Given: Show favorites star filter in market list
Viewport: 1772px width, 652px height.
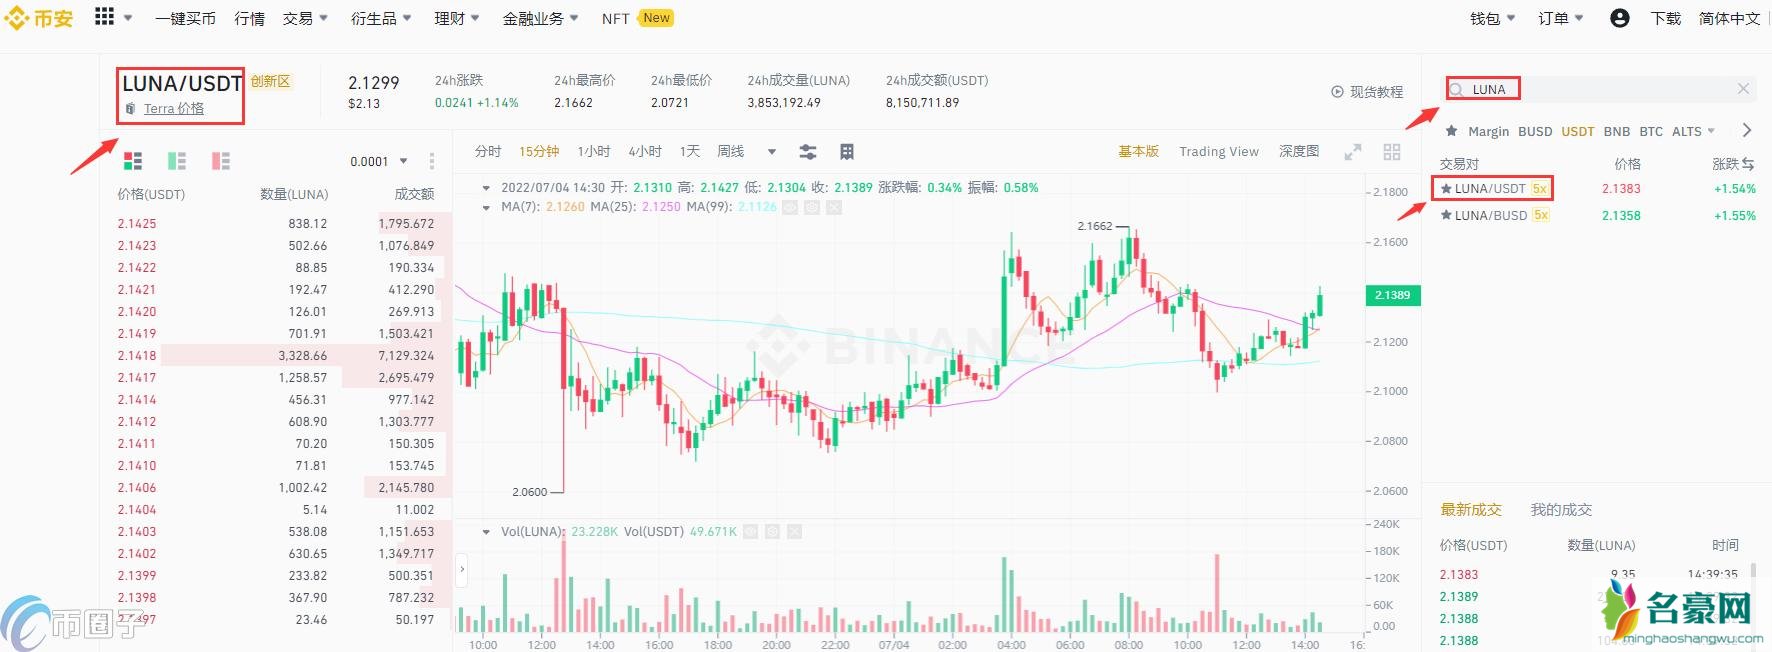Looking at the screenshot, I should (x=1451, y=131).
